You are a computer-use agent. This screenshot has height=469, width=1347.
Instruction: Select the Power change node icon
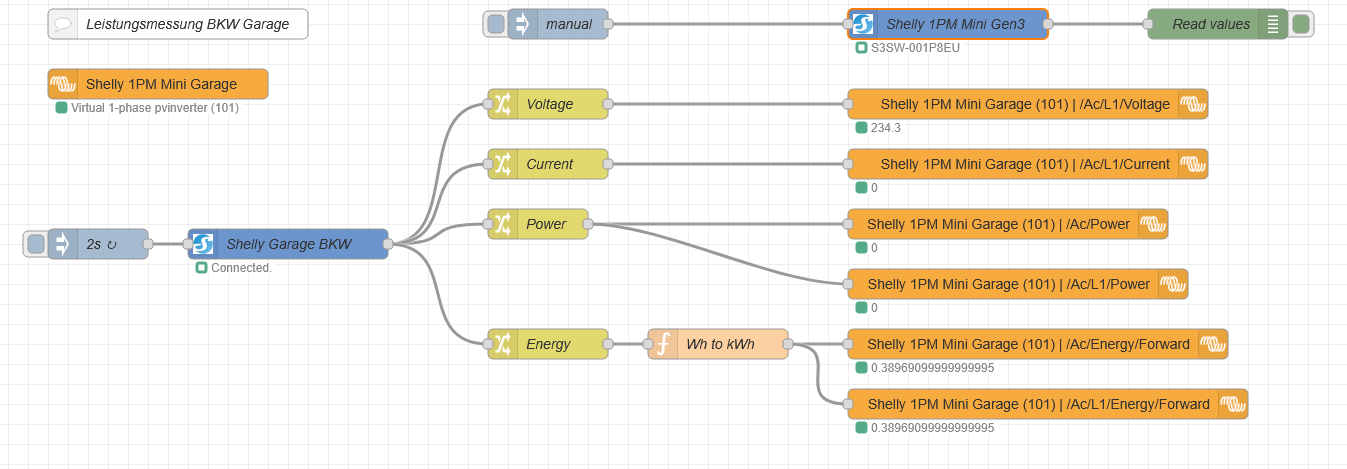tap(503, 224)
